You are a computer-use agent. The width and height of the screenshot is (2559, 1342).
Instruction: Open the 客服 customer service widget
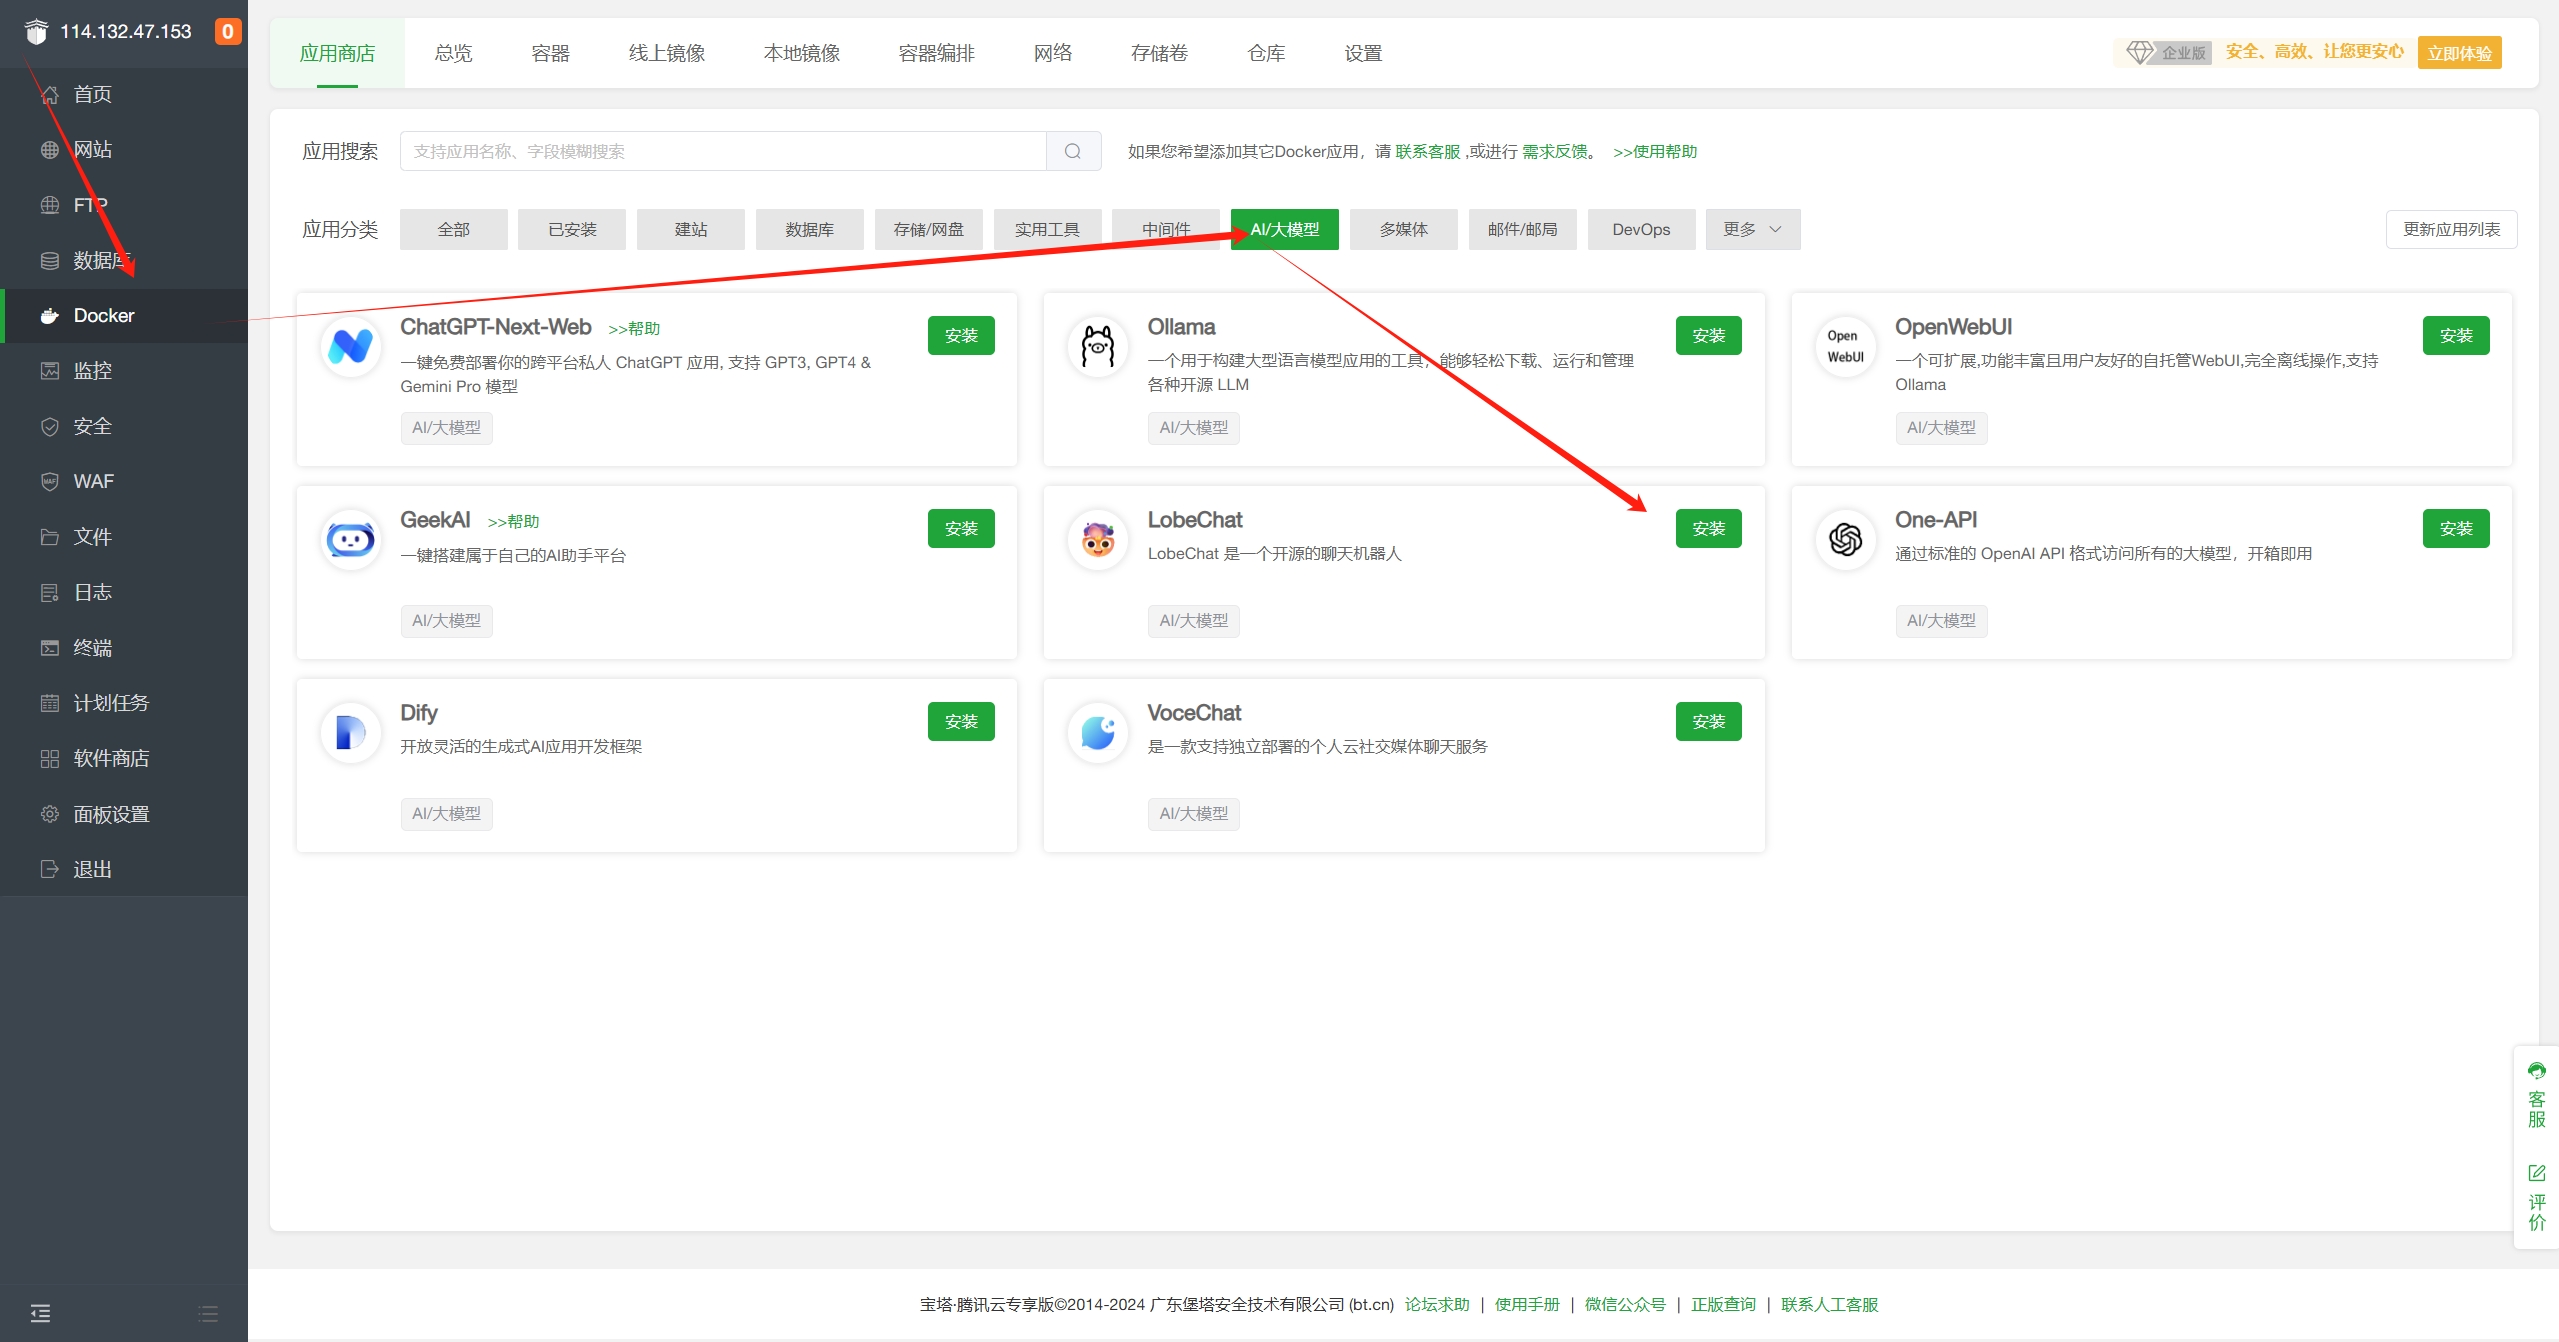pyautogui.click(x=2536, y=1096)
